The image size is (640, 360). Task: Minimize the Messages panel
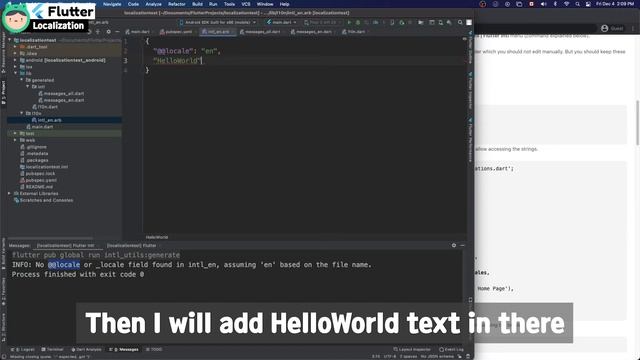[x=462, y=245]
